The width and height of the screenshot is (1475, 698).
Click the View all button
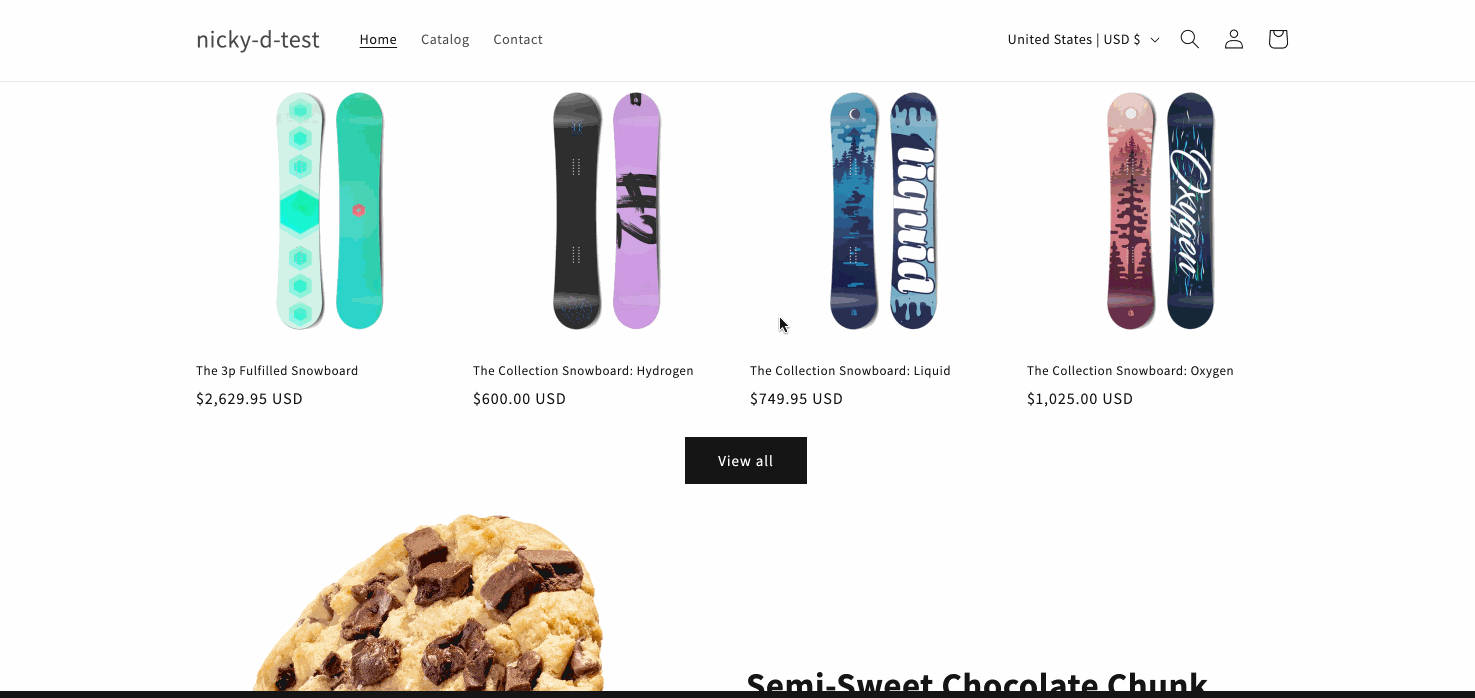click(x=746, y=461)
